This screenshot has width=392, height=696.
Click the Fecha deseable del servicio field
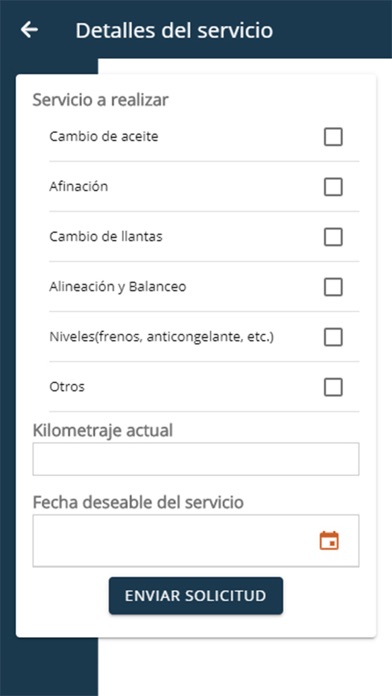[x=196, y=541]
